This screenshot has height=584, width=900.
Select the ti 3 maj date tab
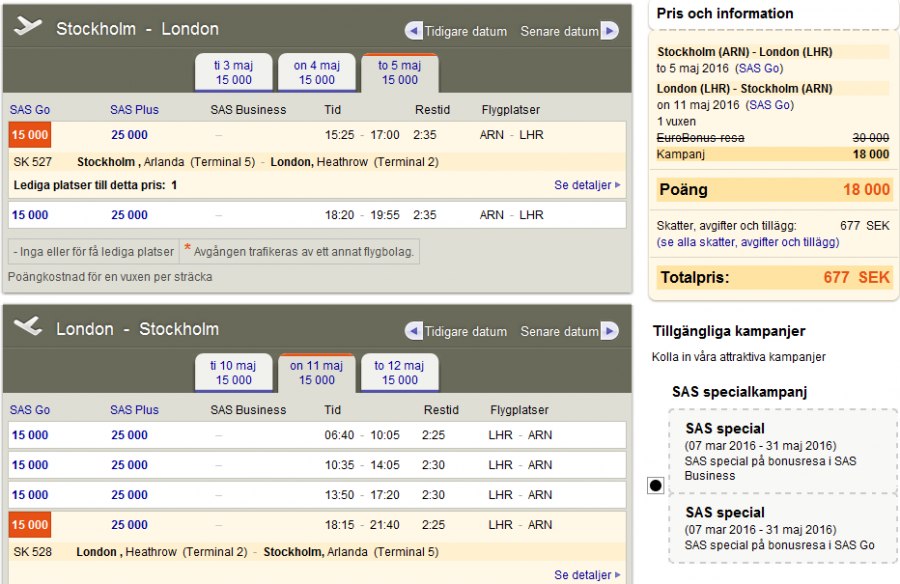[234, 72]
